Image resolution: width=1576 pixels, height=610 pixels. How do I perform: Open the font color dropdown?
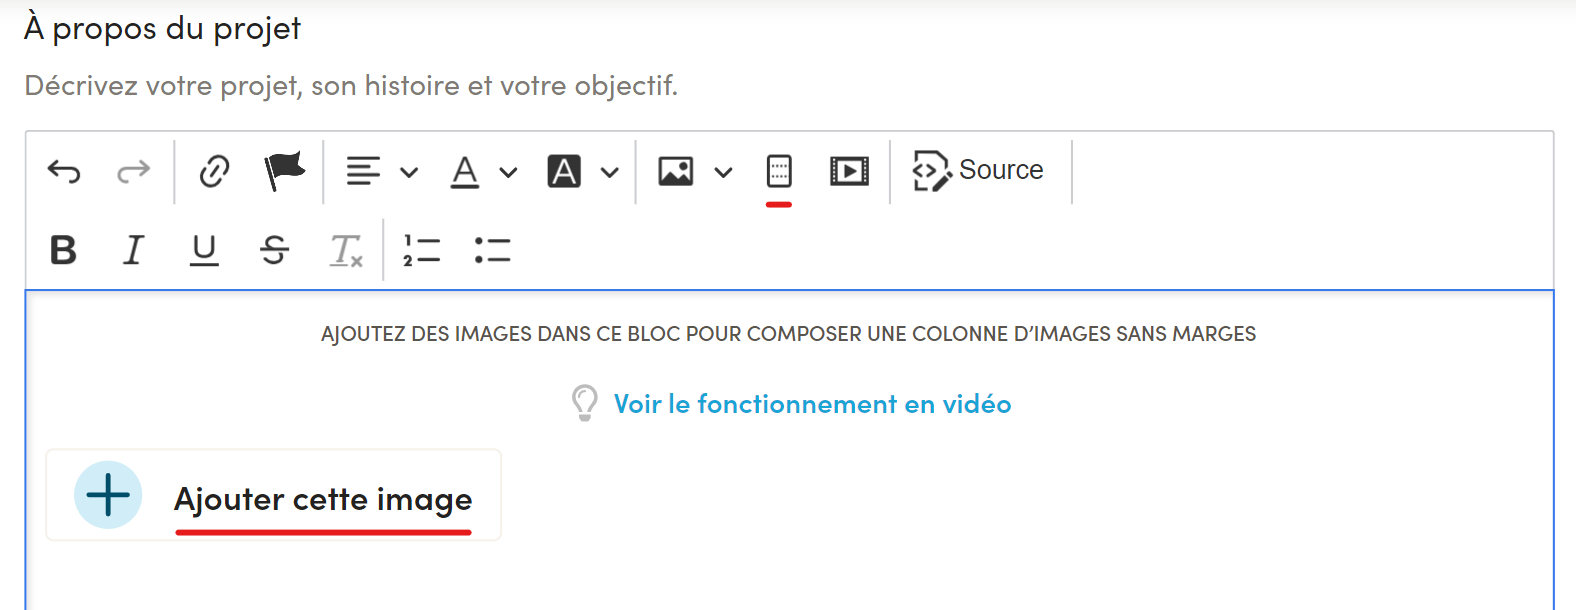point(483,172)
